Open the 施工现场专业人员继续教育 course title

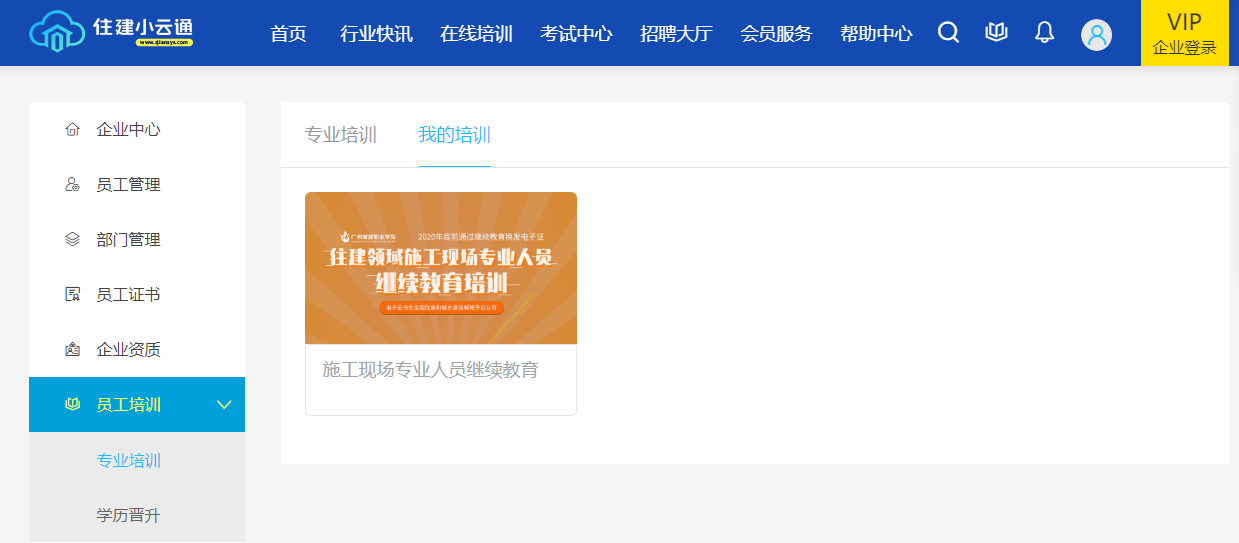(430, 370)
